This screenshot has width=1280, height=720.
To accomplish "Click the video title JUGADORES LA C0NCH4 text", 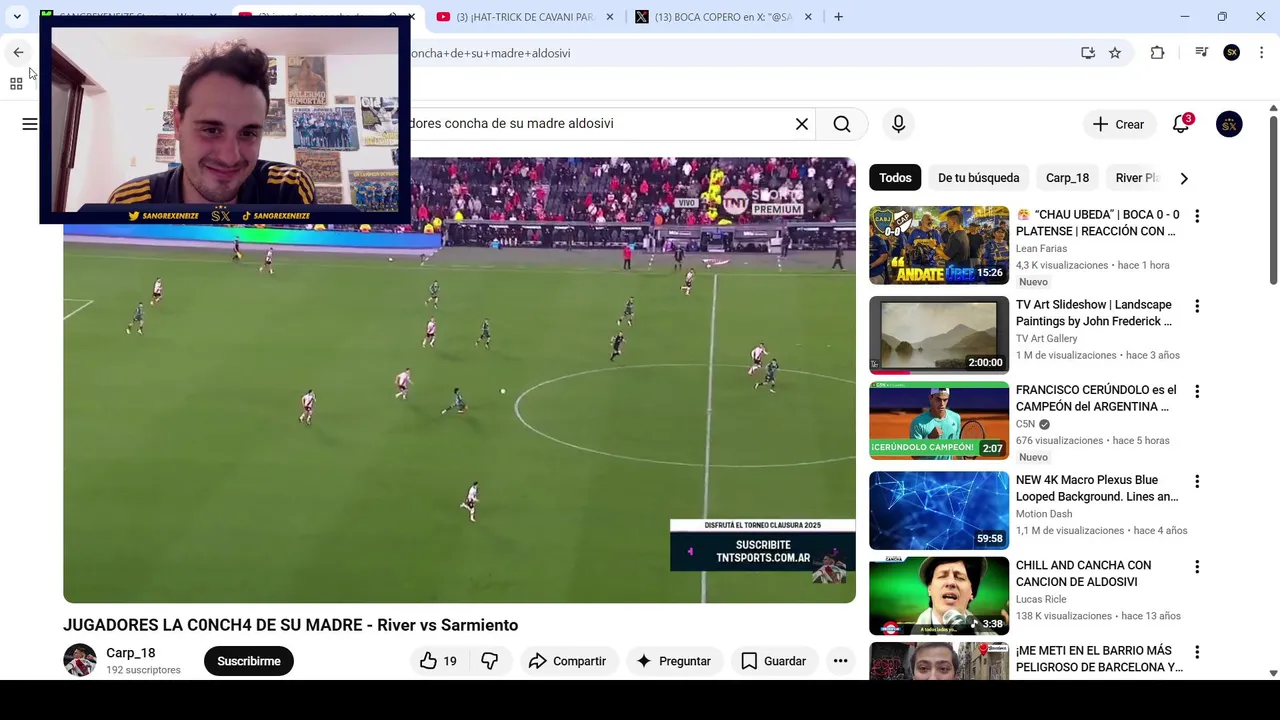I will coord(290,625).
